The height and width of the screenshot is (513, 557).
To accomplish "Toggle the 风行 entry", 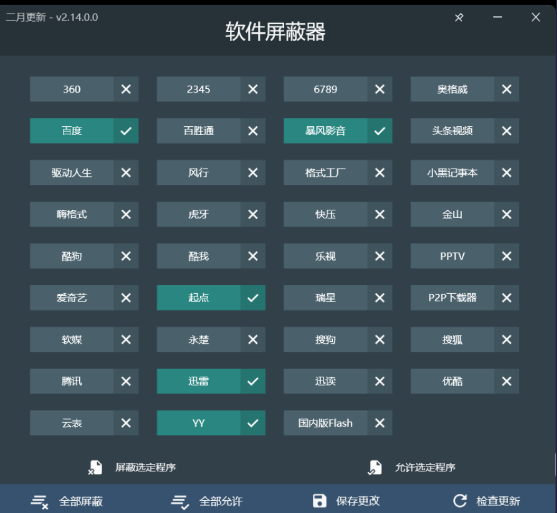I will point(211,173).
